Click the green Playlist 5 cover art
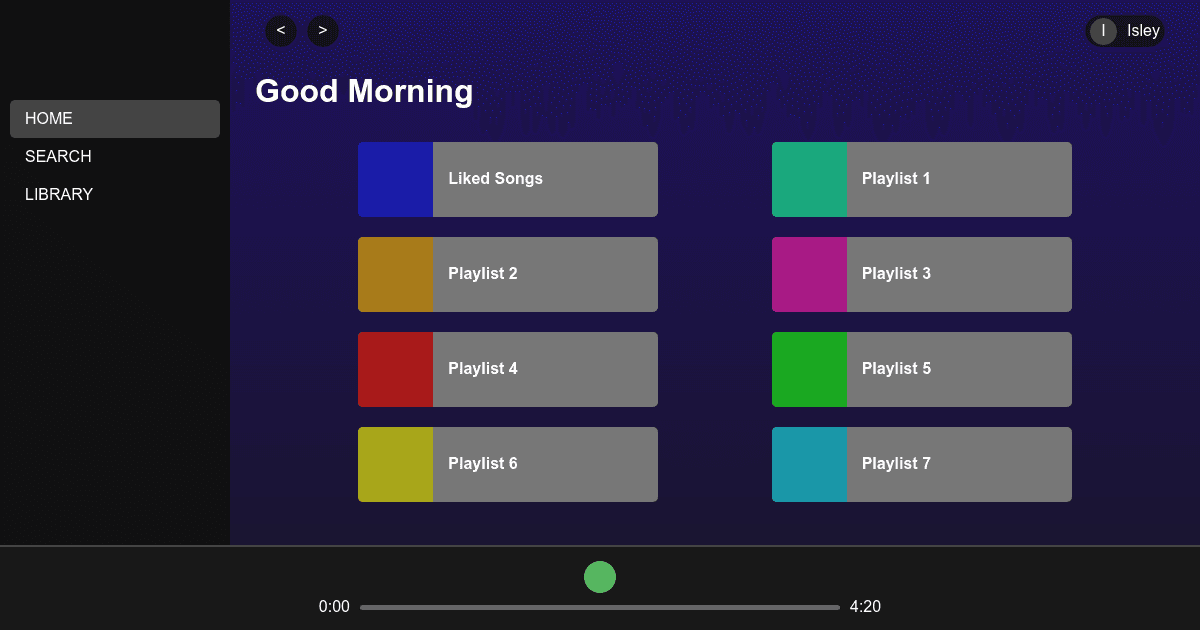The width and height of the screenshot is (1200, 630). 810,369
